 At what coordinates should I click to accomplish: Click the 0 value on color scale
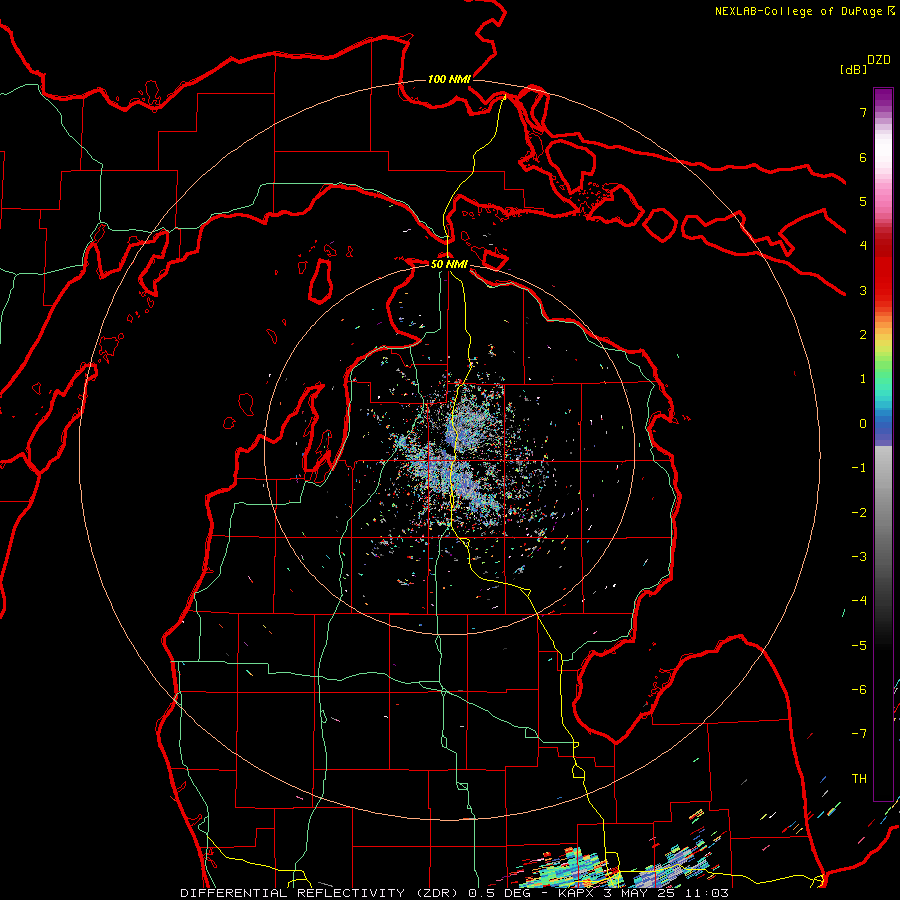point(863,424)
